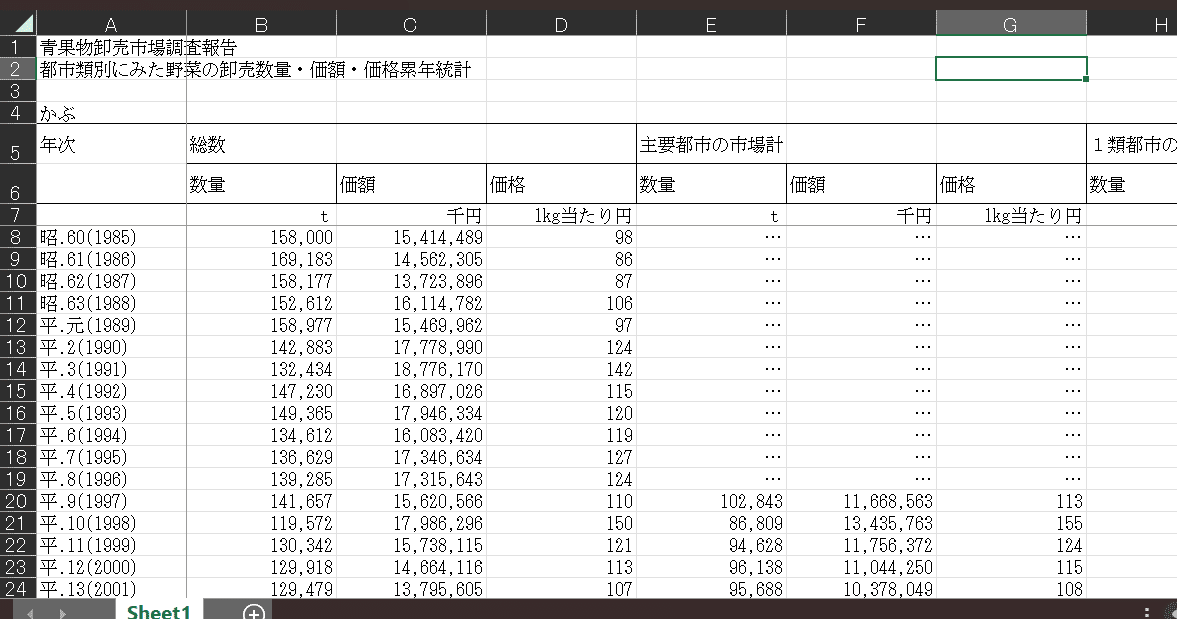
Task: Click the three-dot tab bar splitter handle
Action: pos(1146,612)
